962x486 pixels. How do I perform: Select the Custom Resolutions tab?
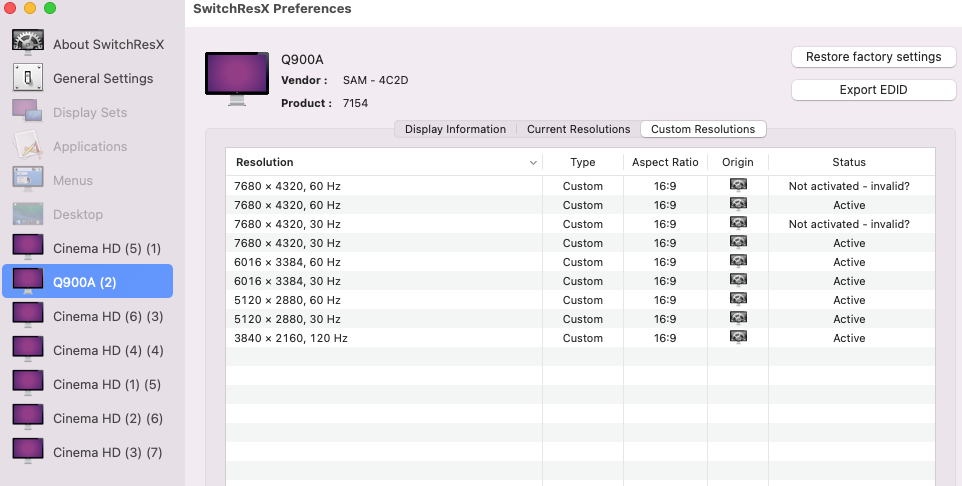[x=703, y=129]
